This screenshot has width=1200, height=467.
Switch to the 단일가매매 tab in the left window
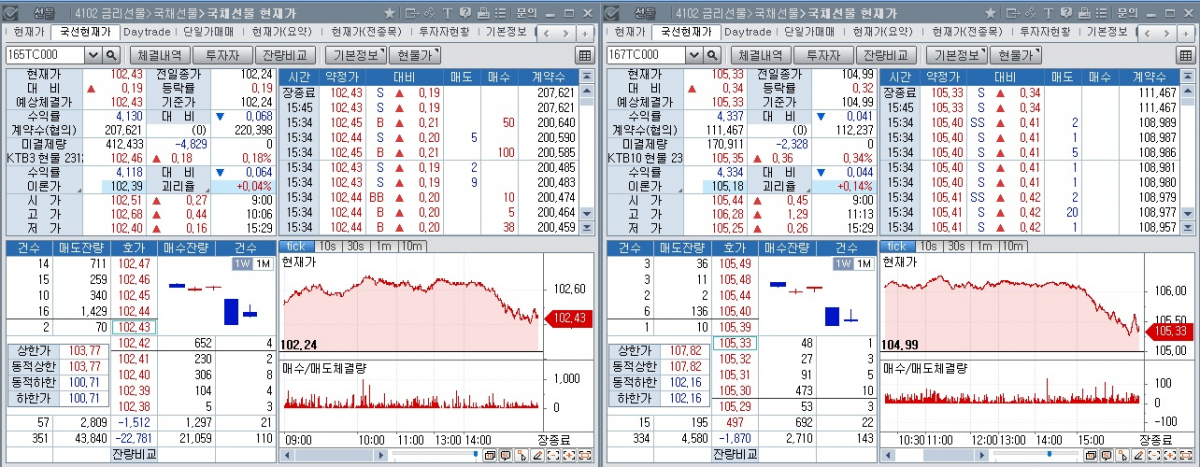tap(208, 32)
